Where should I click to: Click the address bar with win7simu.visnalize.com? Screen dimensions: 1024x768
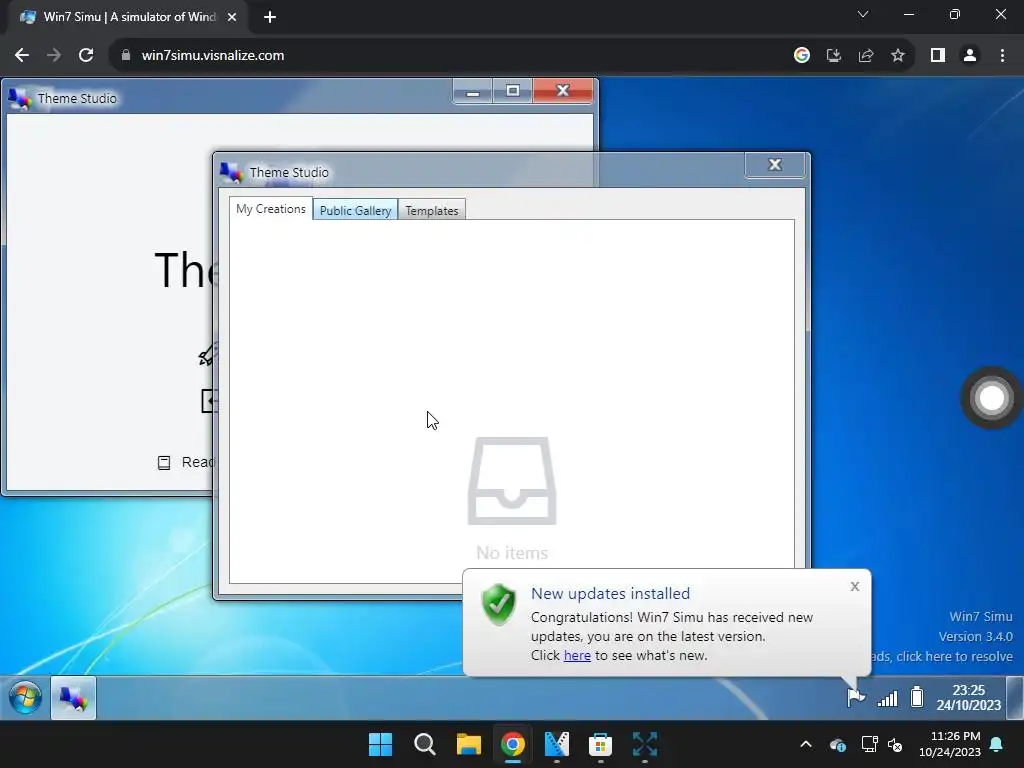click(213, 56)
